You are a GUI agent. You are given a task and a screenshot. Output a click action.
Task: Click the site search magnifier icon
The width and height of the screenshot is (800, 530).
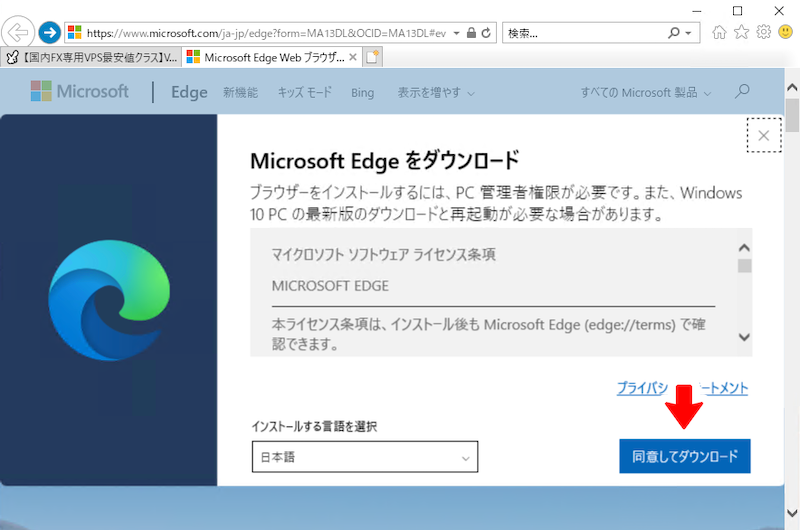[742, 91]
